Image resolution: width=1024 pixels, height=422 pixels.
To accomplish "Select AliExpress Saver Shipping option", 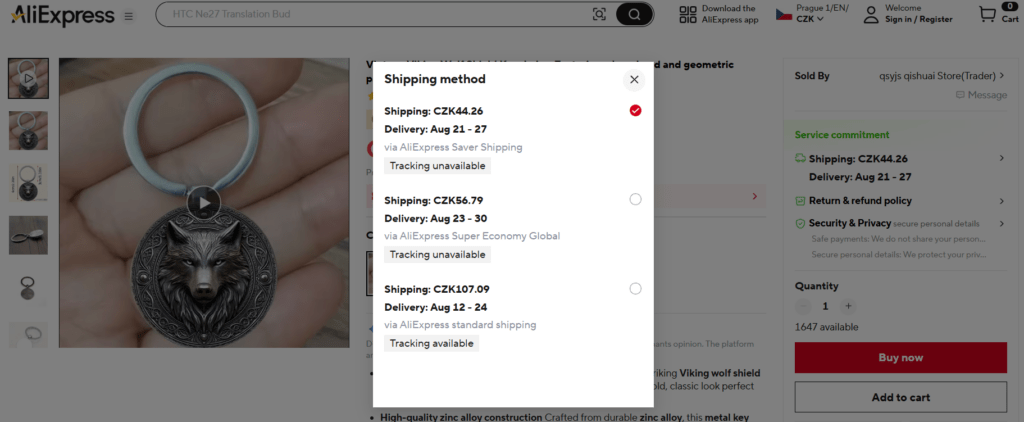I will tap(635, 110).
